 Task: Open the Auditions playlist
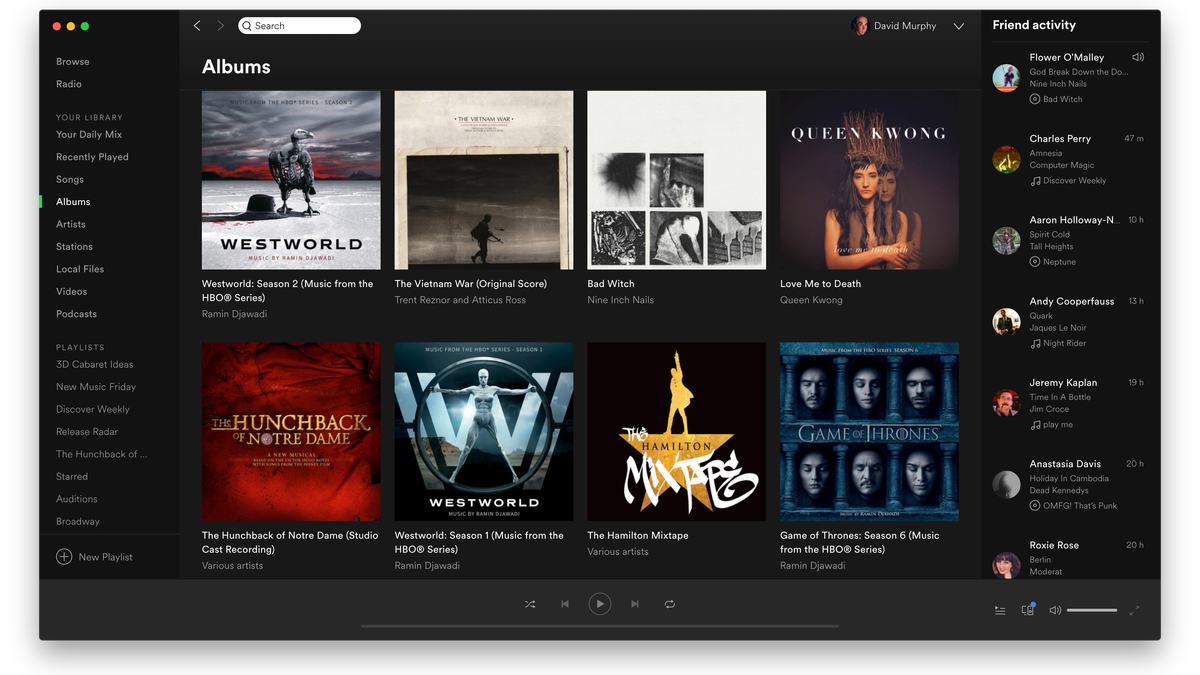77,499
